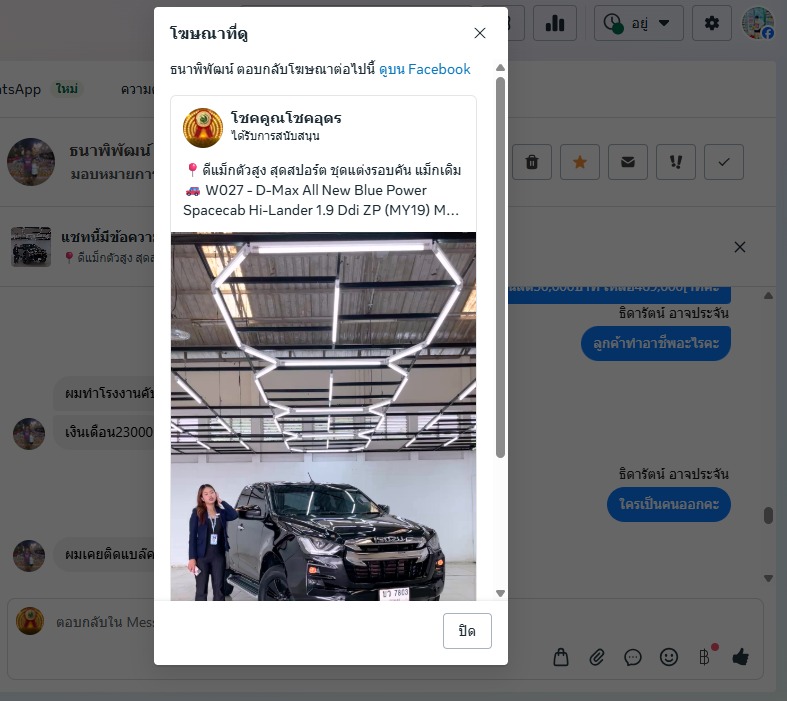Open saved replies speech bubble icon
Image resolution: width=787 pixels, height=701 pixels.
click(x=633, y=657)
